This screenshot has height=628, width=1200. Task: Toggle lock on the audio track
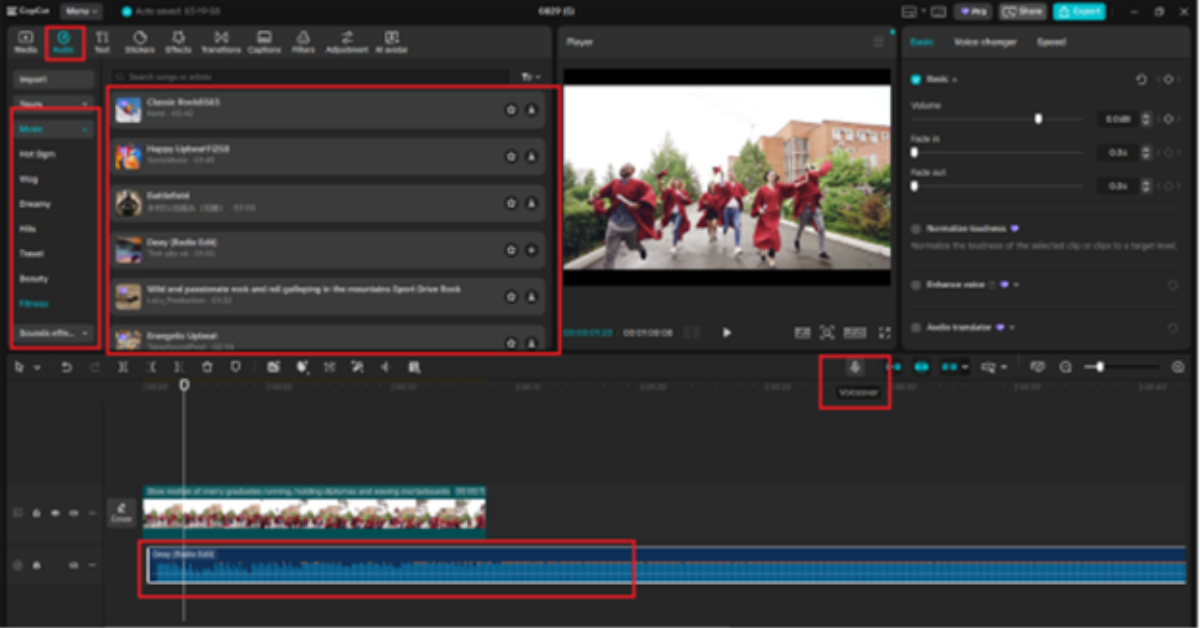(36, 565)
